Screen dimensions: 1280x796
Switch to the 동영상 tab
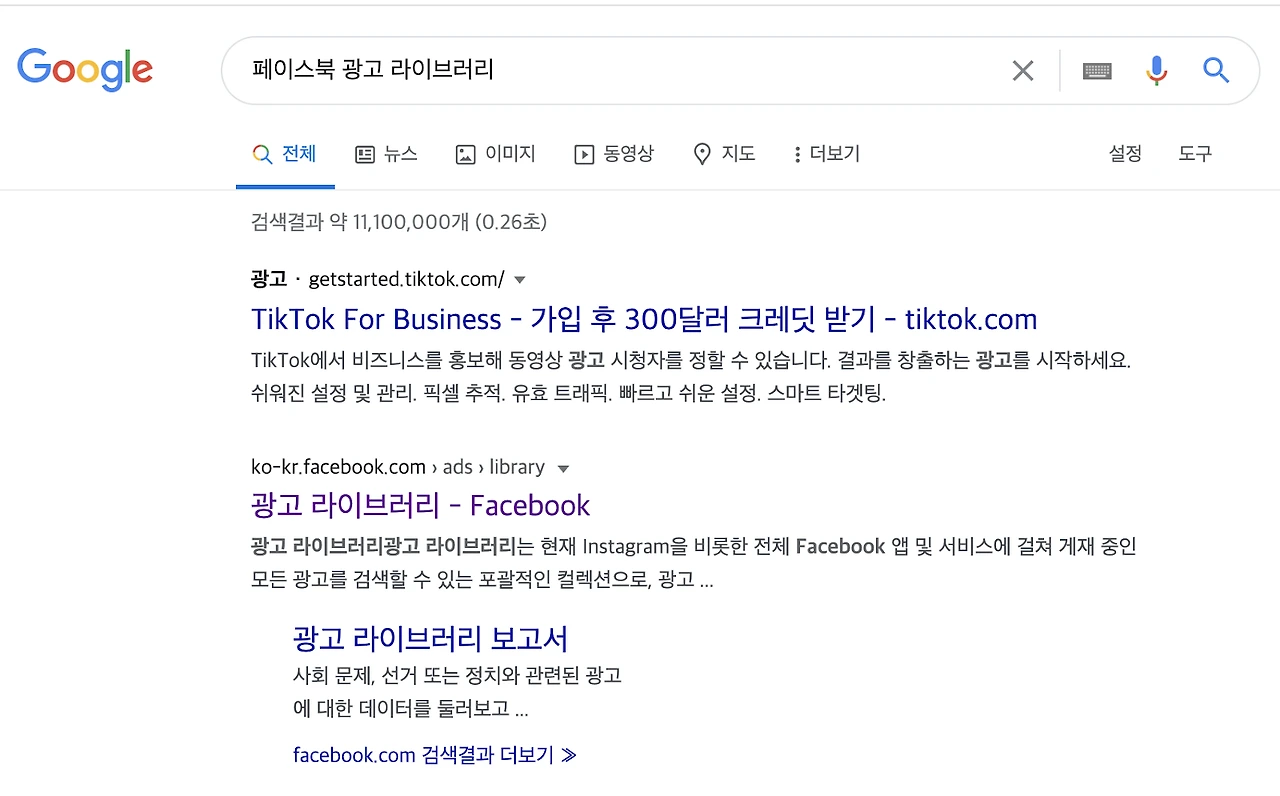(x=614, y=154)
